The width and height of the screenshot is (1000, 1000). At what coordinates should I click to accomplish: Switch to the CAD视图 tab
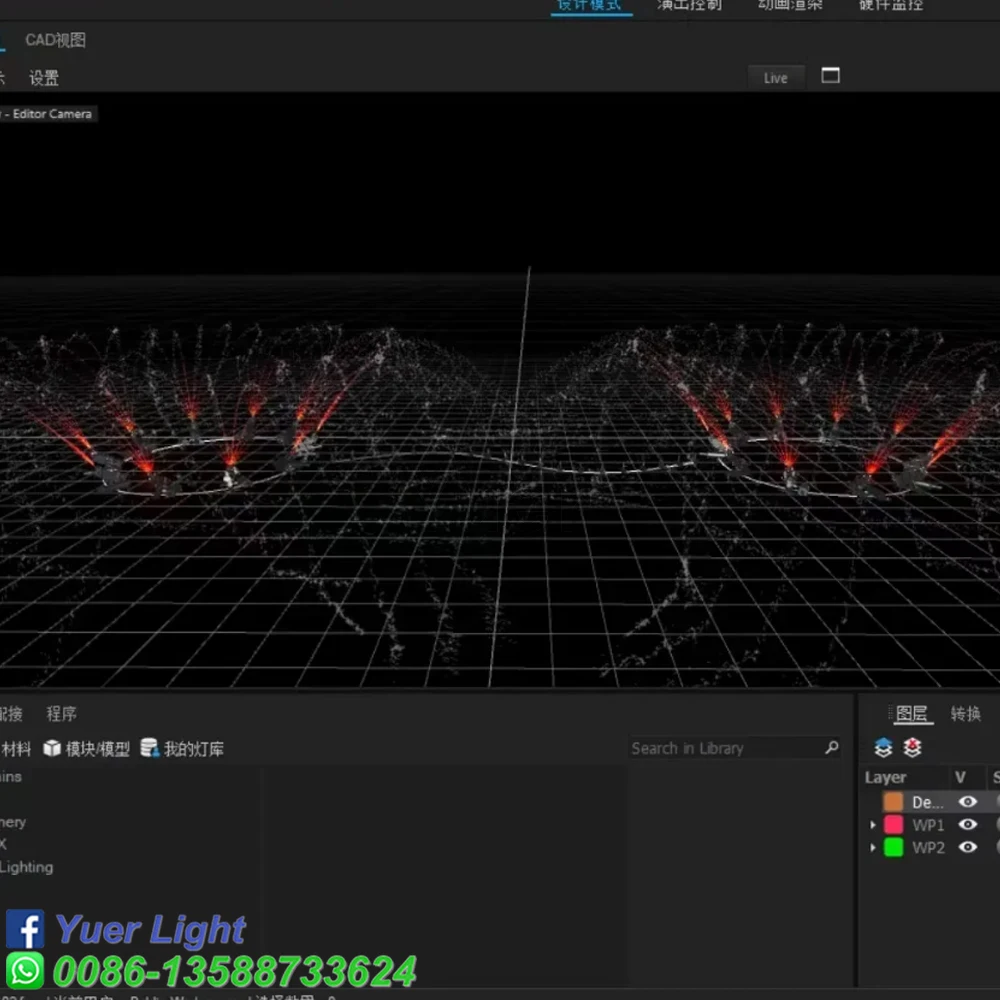click(x=55, y=40)
